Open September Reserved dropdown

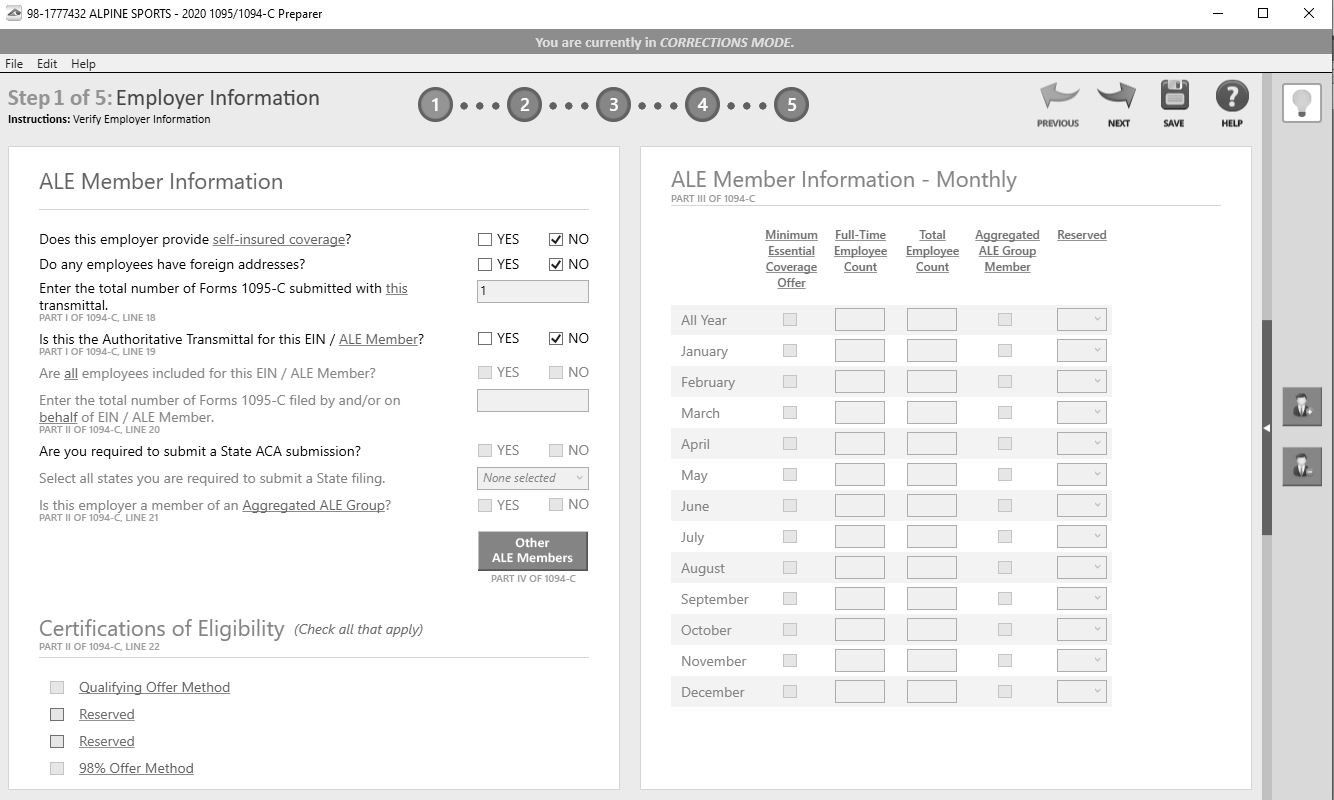pyautogui.click(x=1082, y=598)
